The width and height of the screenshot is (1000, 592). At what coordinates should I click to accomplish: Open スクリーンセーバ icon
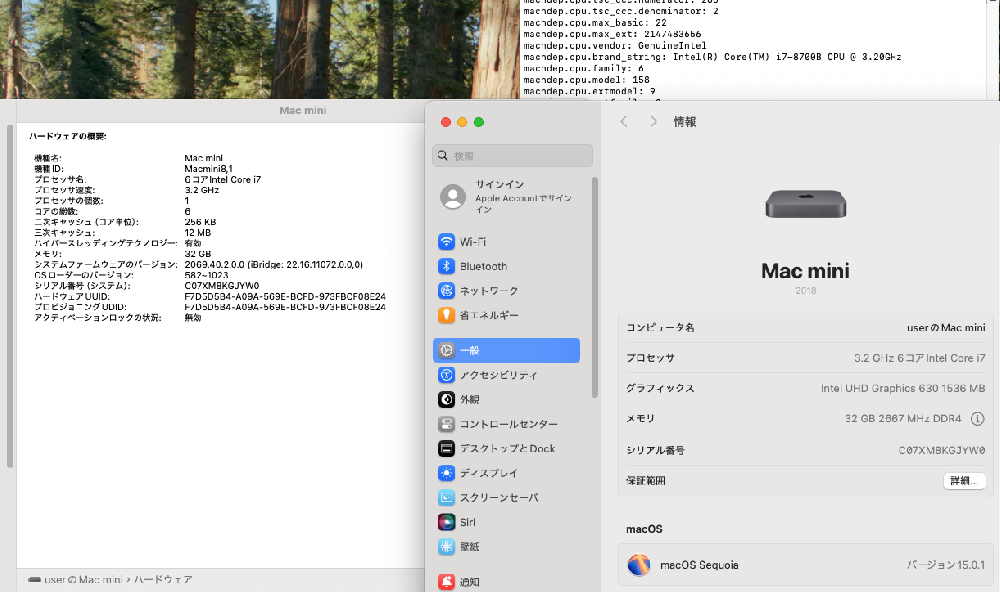click(x=446, y=498)
